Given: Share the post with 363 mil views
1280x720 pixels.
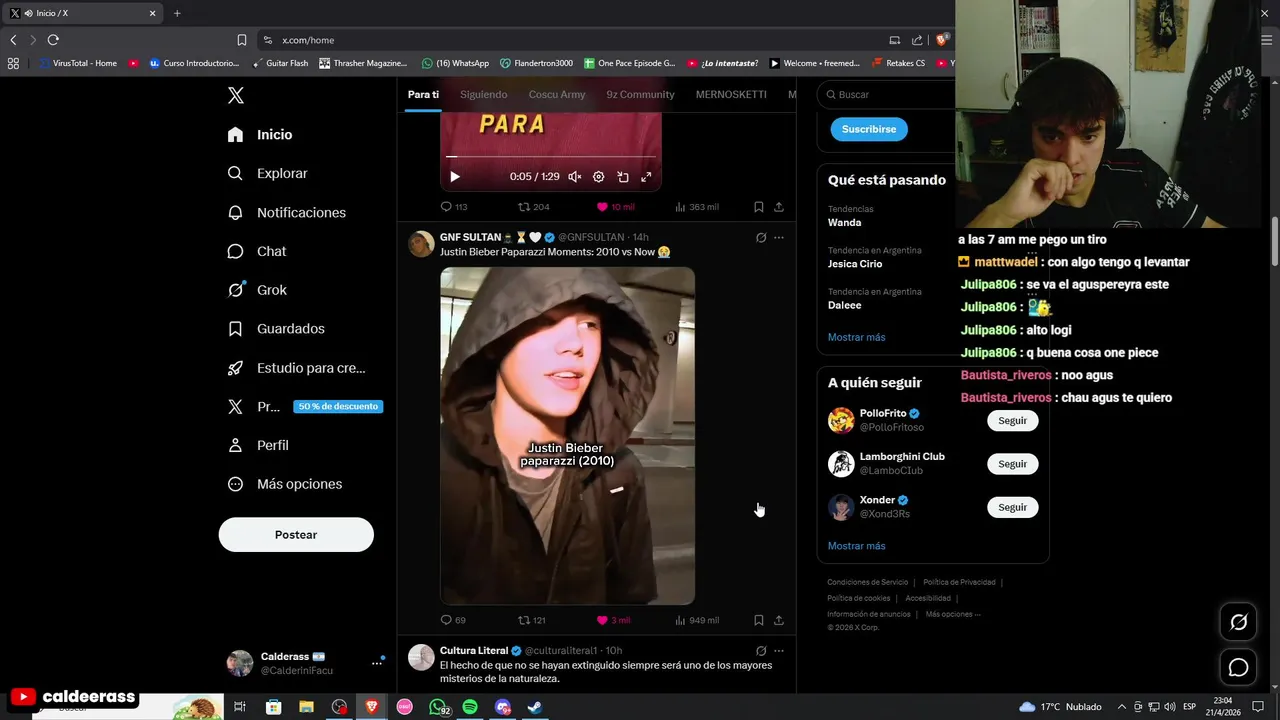Looking at the screenshot, I should pyautogui.click(x=779, y=207).
